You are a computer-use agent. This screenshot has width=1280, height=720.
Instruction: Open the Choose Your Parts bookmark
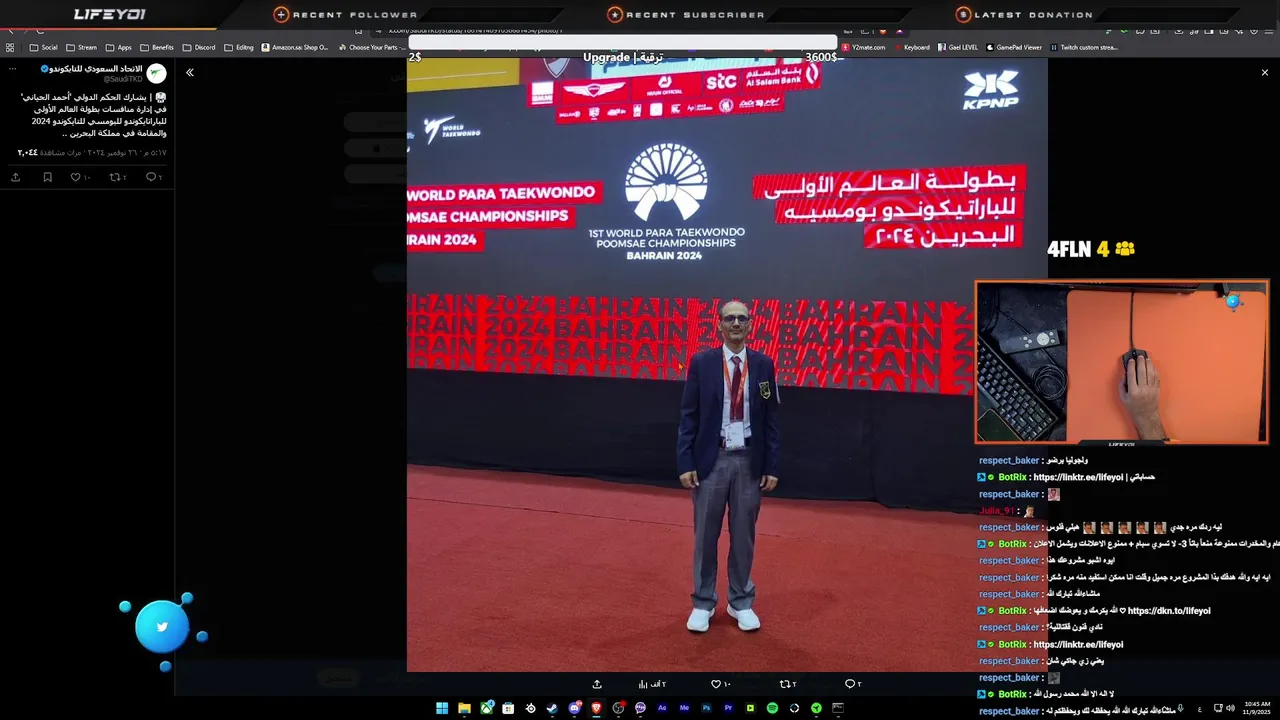tap(370, 47)
